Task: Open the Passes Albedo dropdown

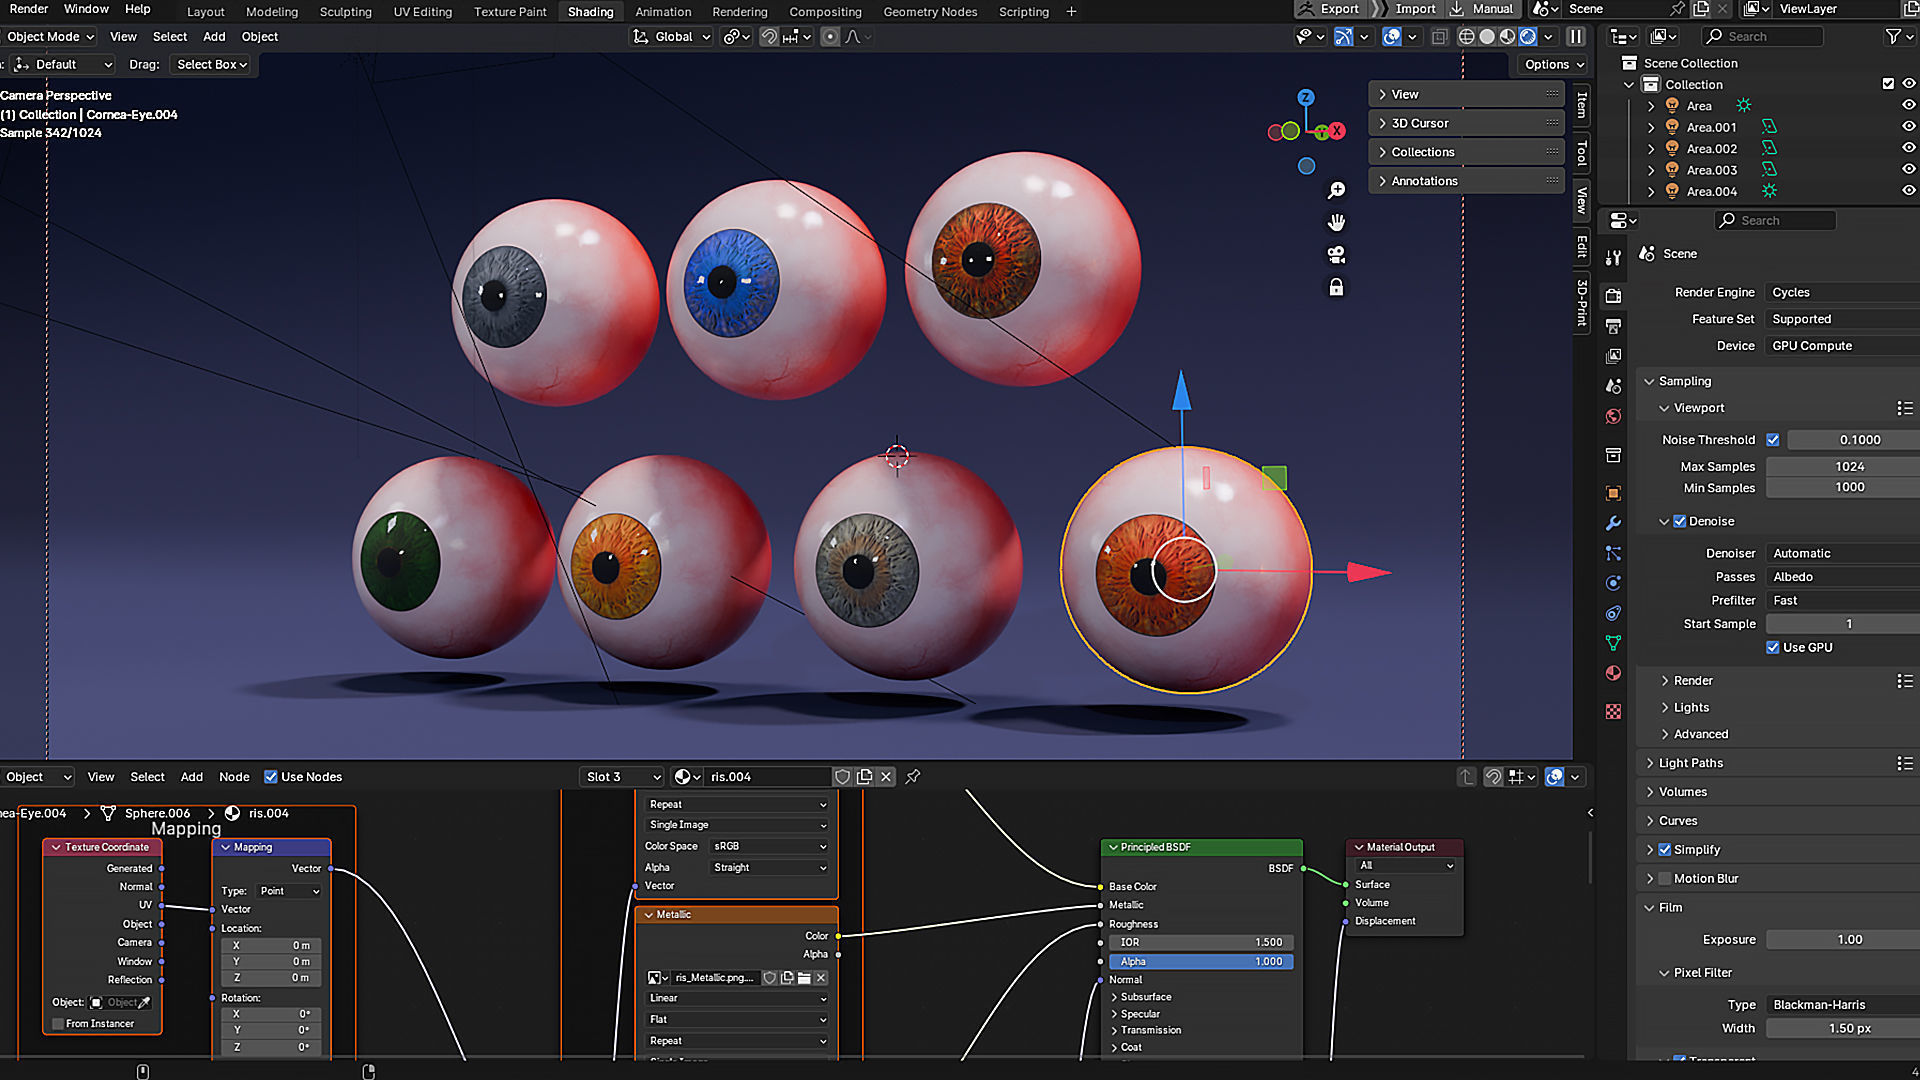Action: (x=1842, y=577)
